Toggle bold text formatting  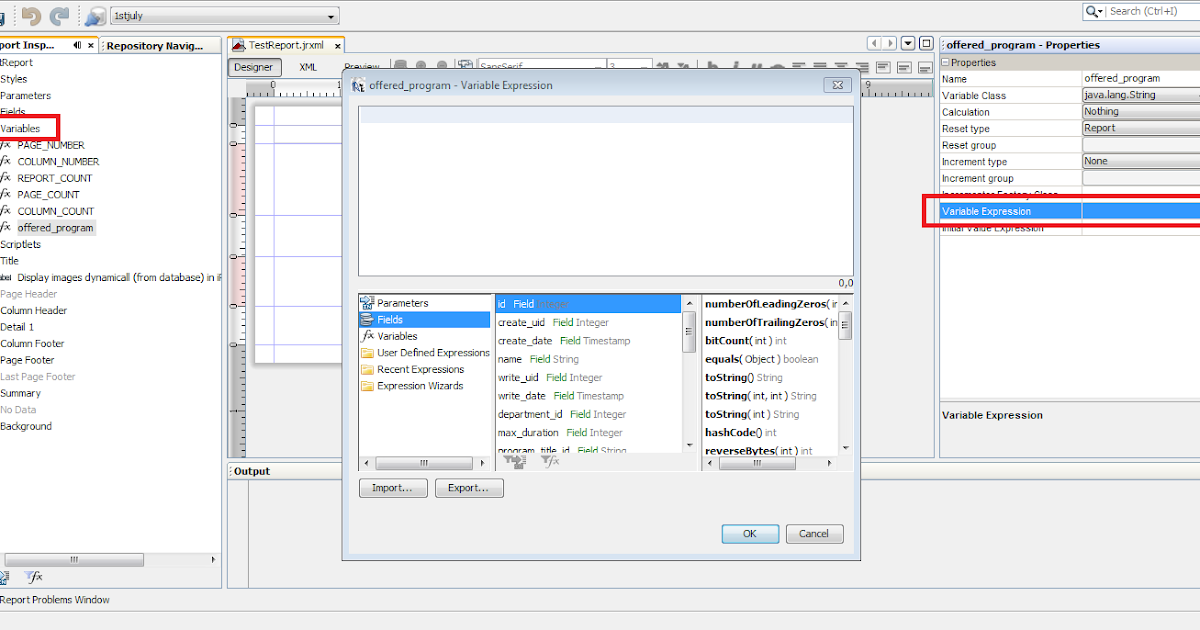click(x=711, y=66)
